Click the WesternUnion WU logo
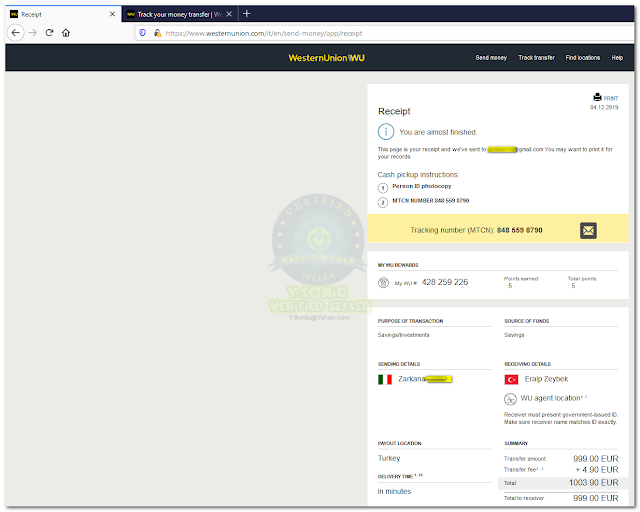The height and width of the screenshot is (512, 640). [x=327, y=58]
